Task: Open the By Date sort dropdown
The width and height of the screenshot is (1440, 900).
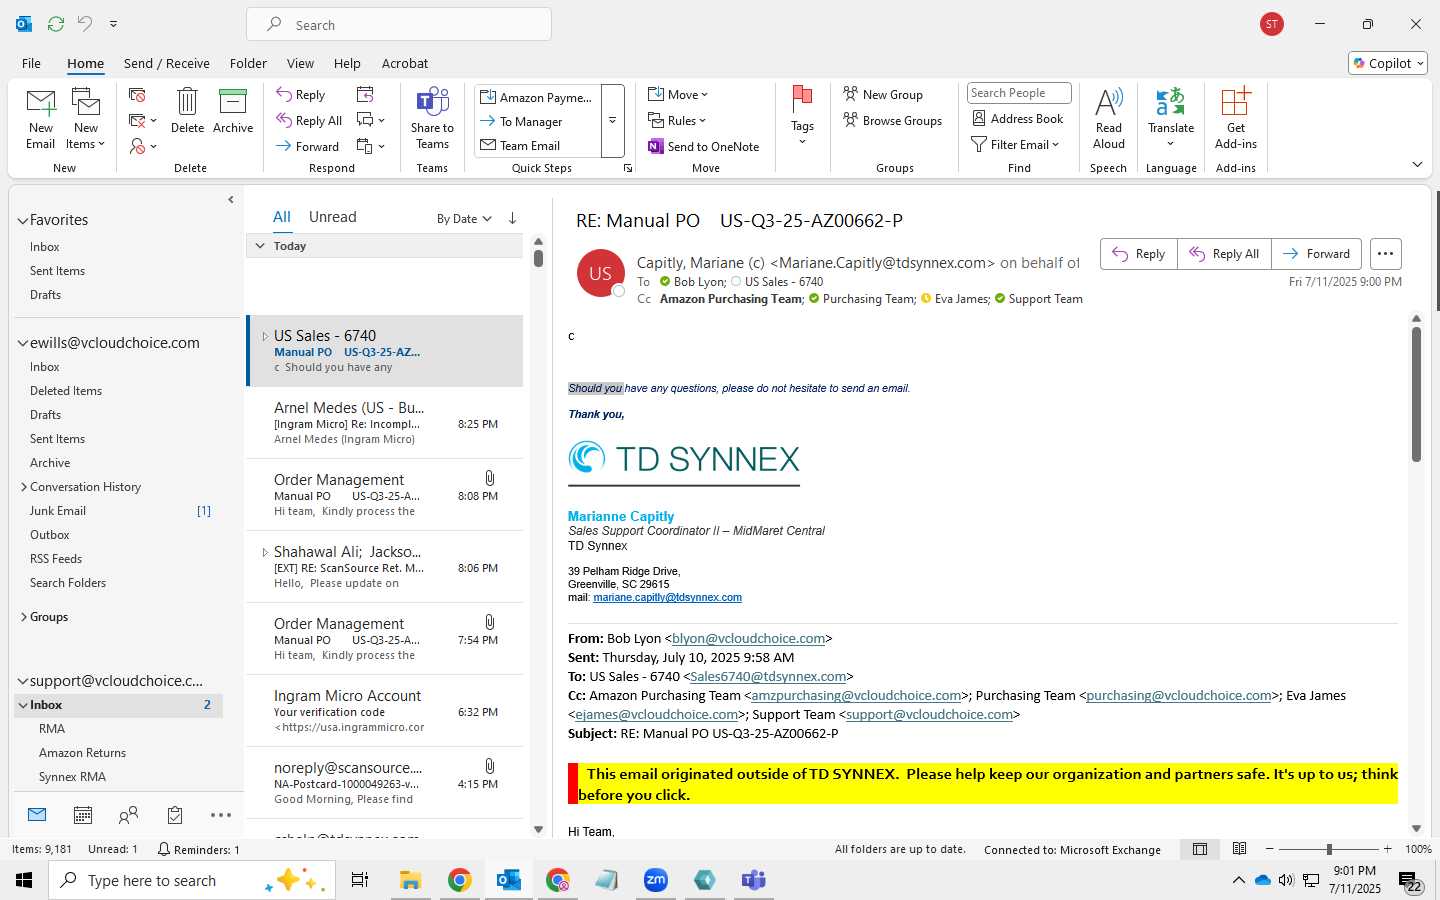Action: 464,218
